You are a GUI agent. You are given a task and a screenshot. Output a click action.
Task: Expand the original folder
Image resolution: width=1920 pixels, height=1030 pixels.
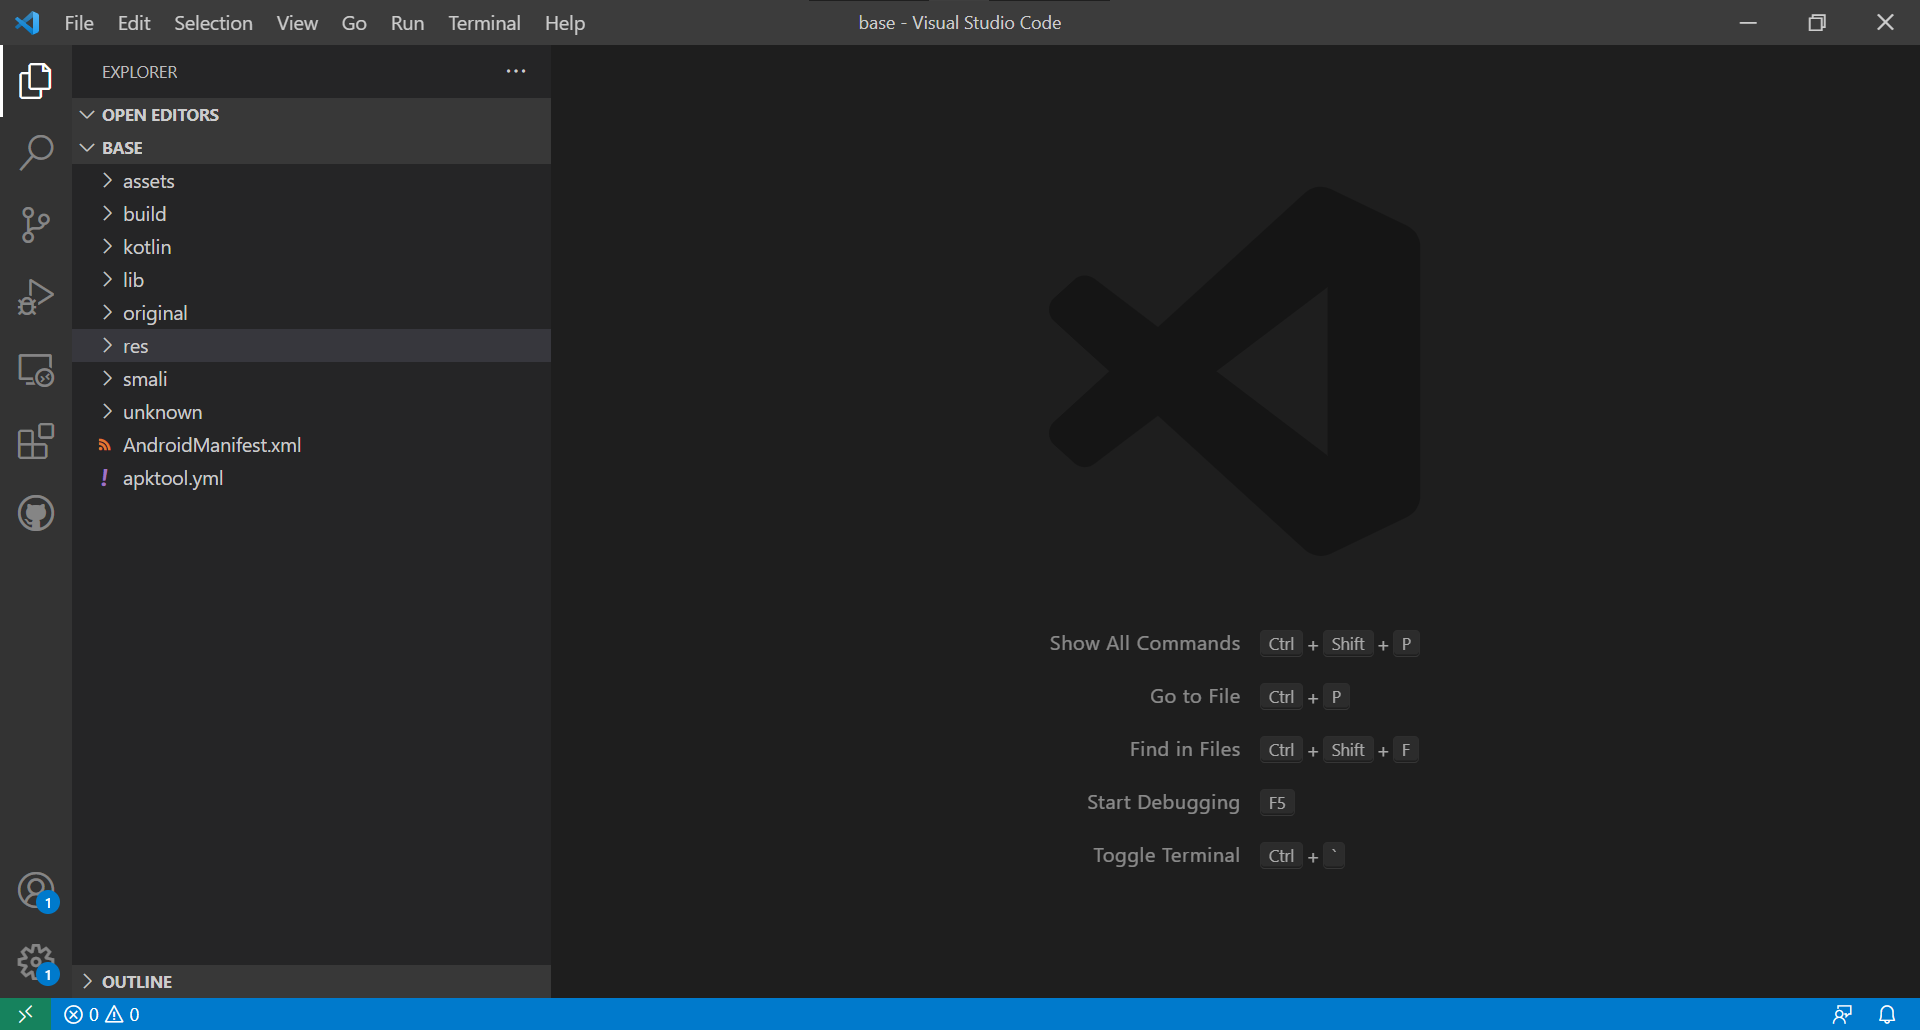311,313
